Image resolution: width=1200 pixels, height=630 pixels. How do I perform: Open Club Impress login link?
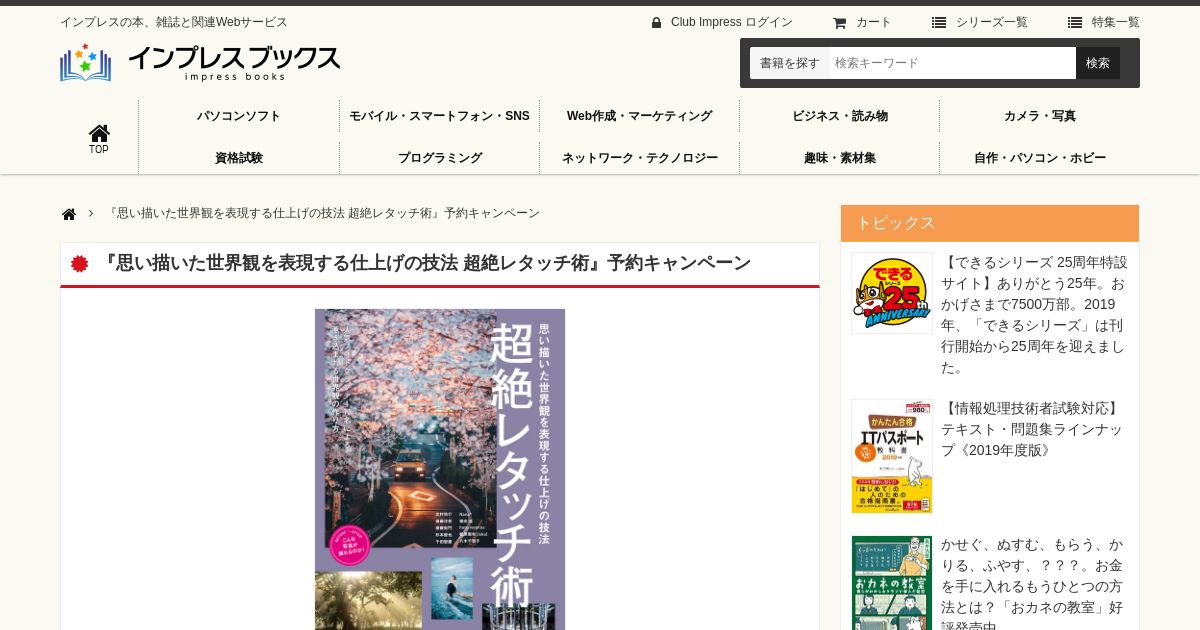click(x=731, y=22)
